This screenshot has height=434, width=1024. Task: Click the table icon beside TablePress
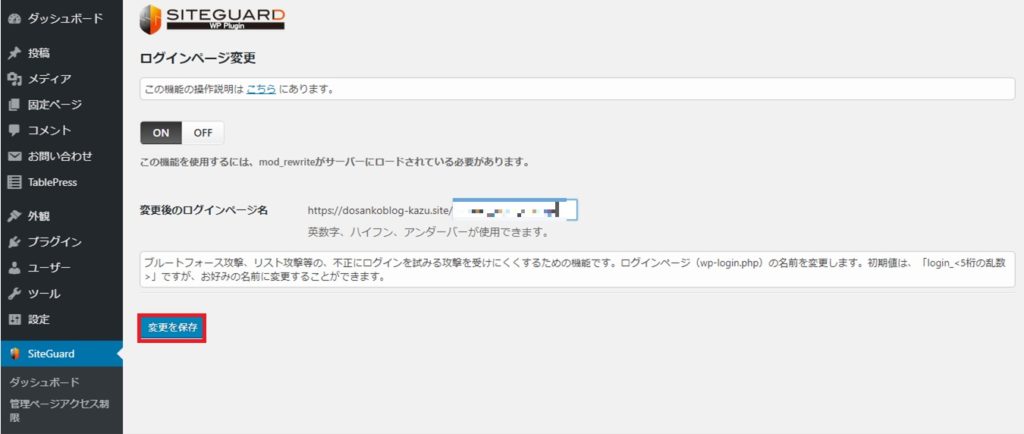(14, 182)
